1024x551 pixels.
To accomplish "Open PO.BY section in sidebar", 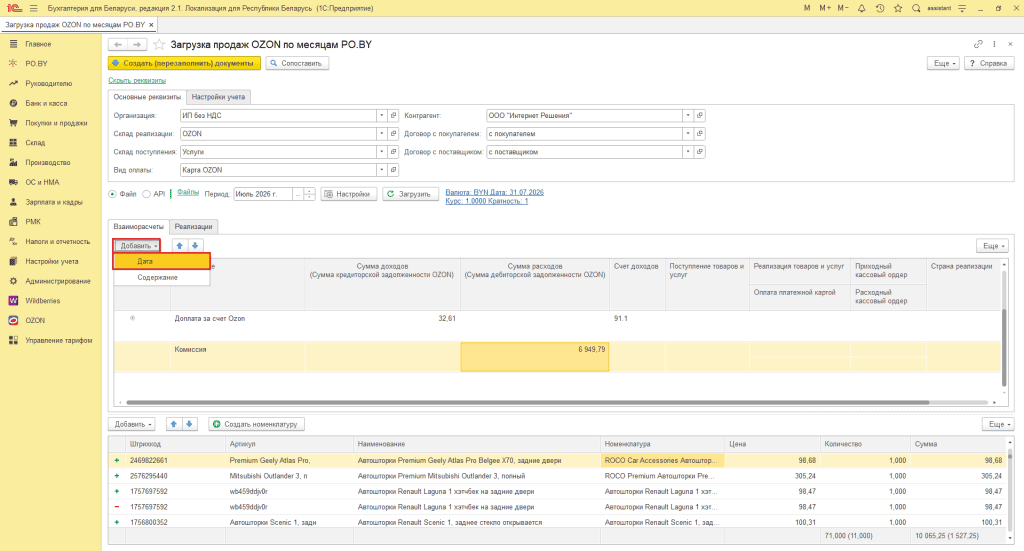I will pyautogui.click(x=36, y=63).
